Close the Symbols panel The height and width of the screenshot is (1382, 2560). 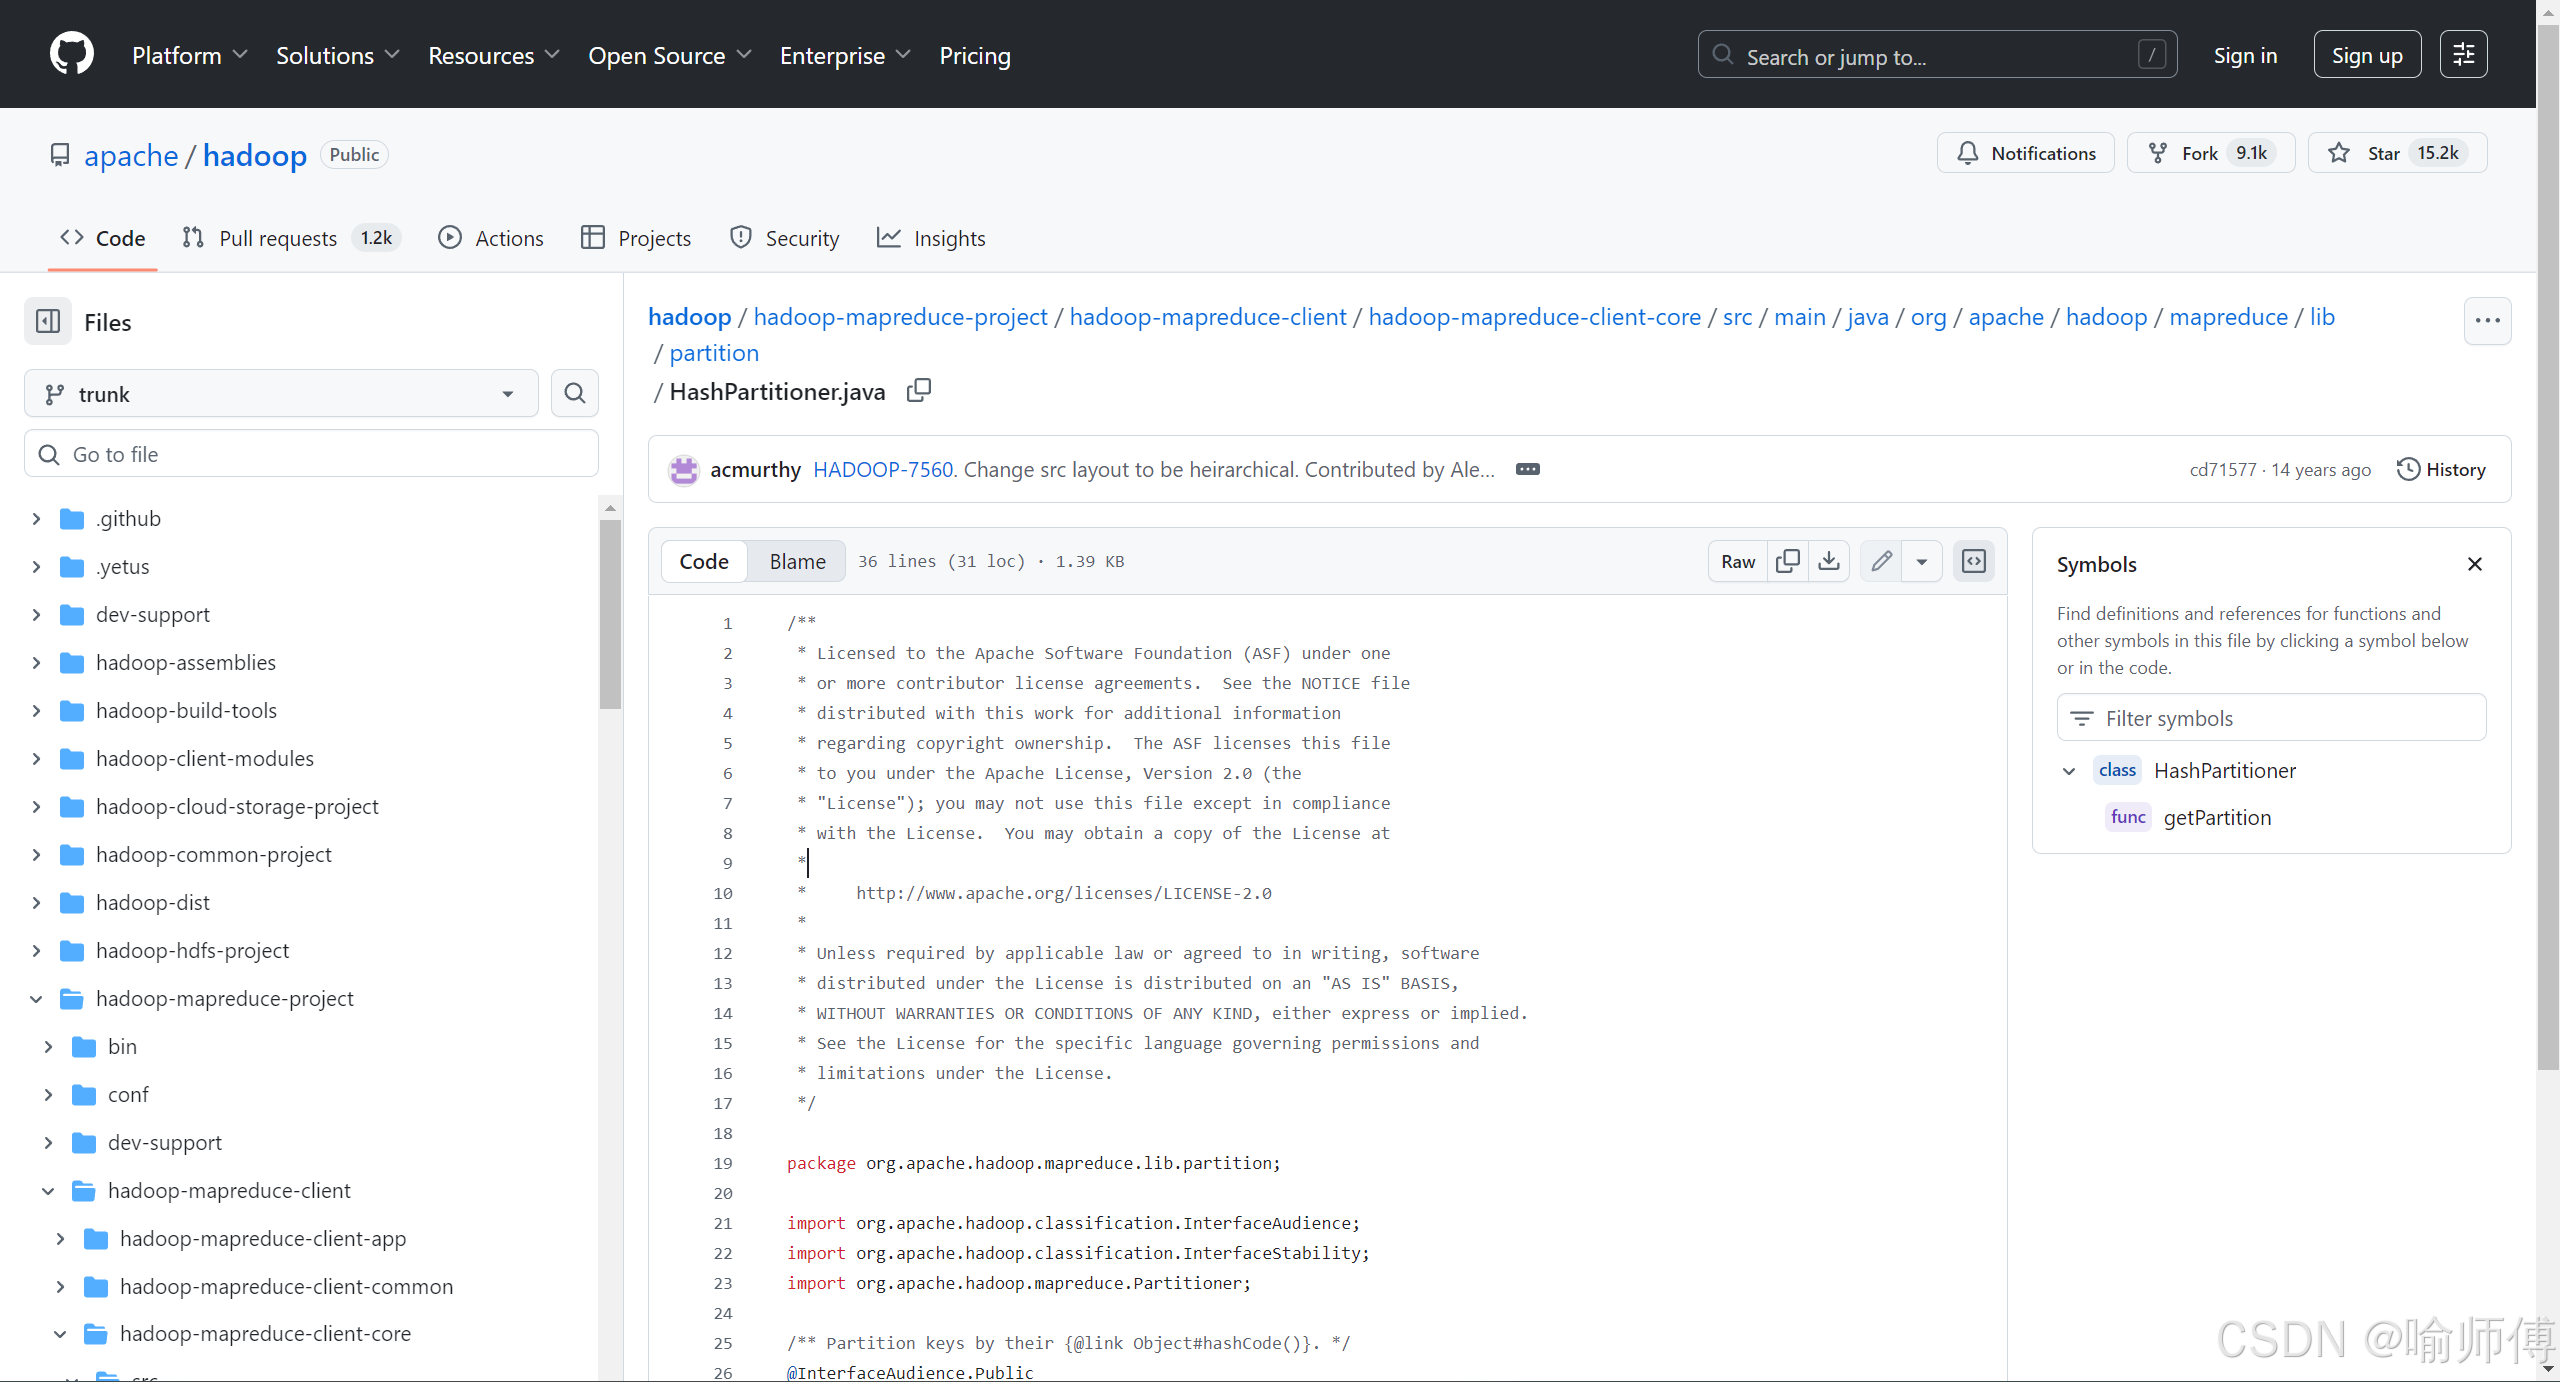coord(2475,564)
